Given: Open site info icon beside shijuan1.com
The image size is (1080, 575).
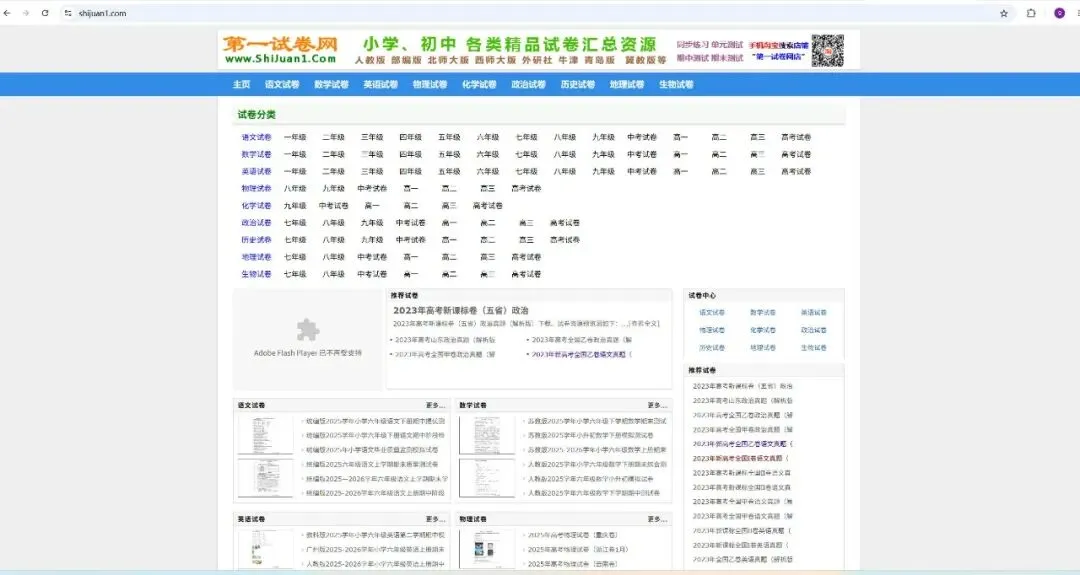Looking at the screenshot, I should coord(68,13).
